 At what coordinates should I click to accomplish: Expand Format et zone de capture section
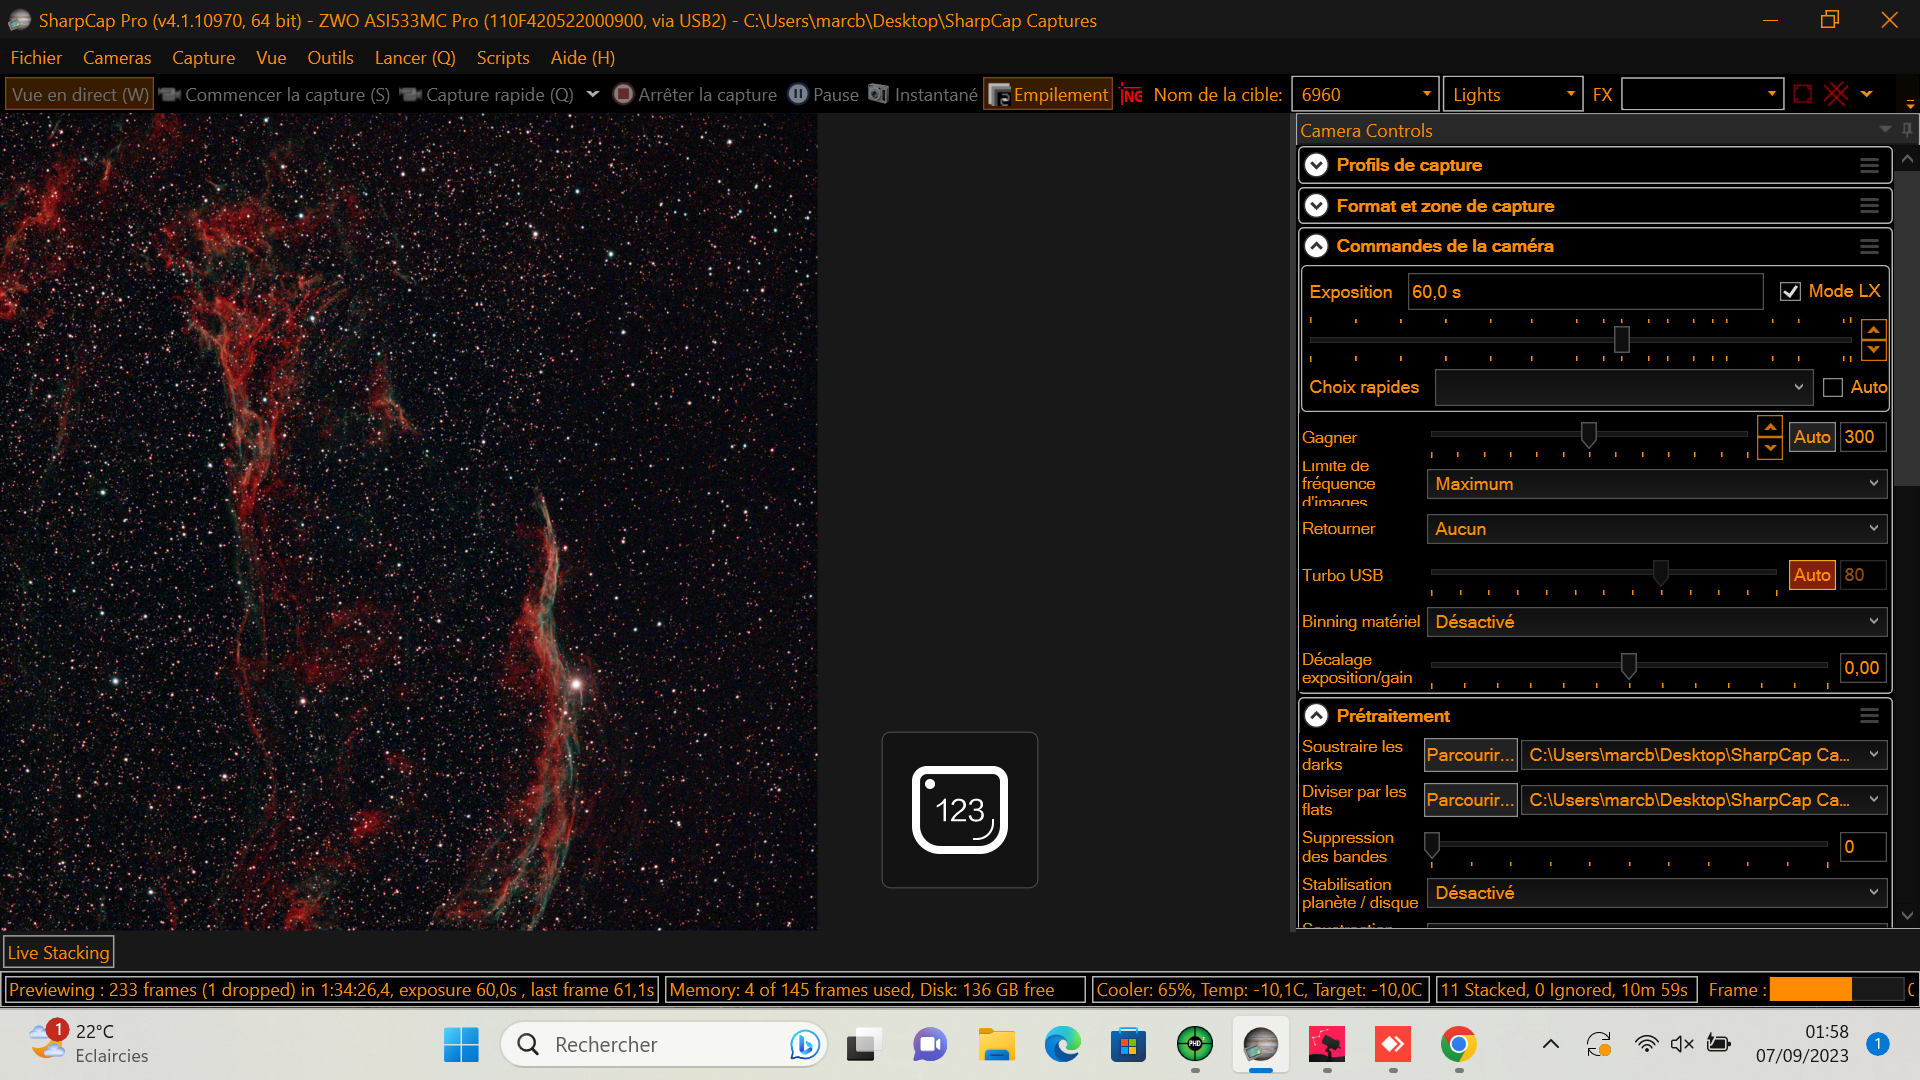coord(1317,206)
